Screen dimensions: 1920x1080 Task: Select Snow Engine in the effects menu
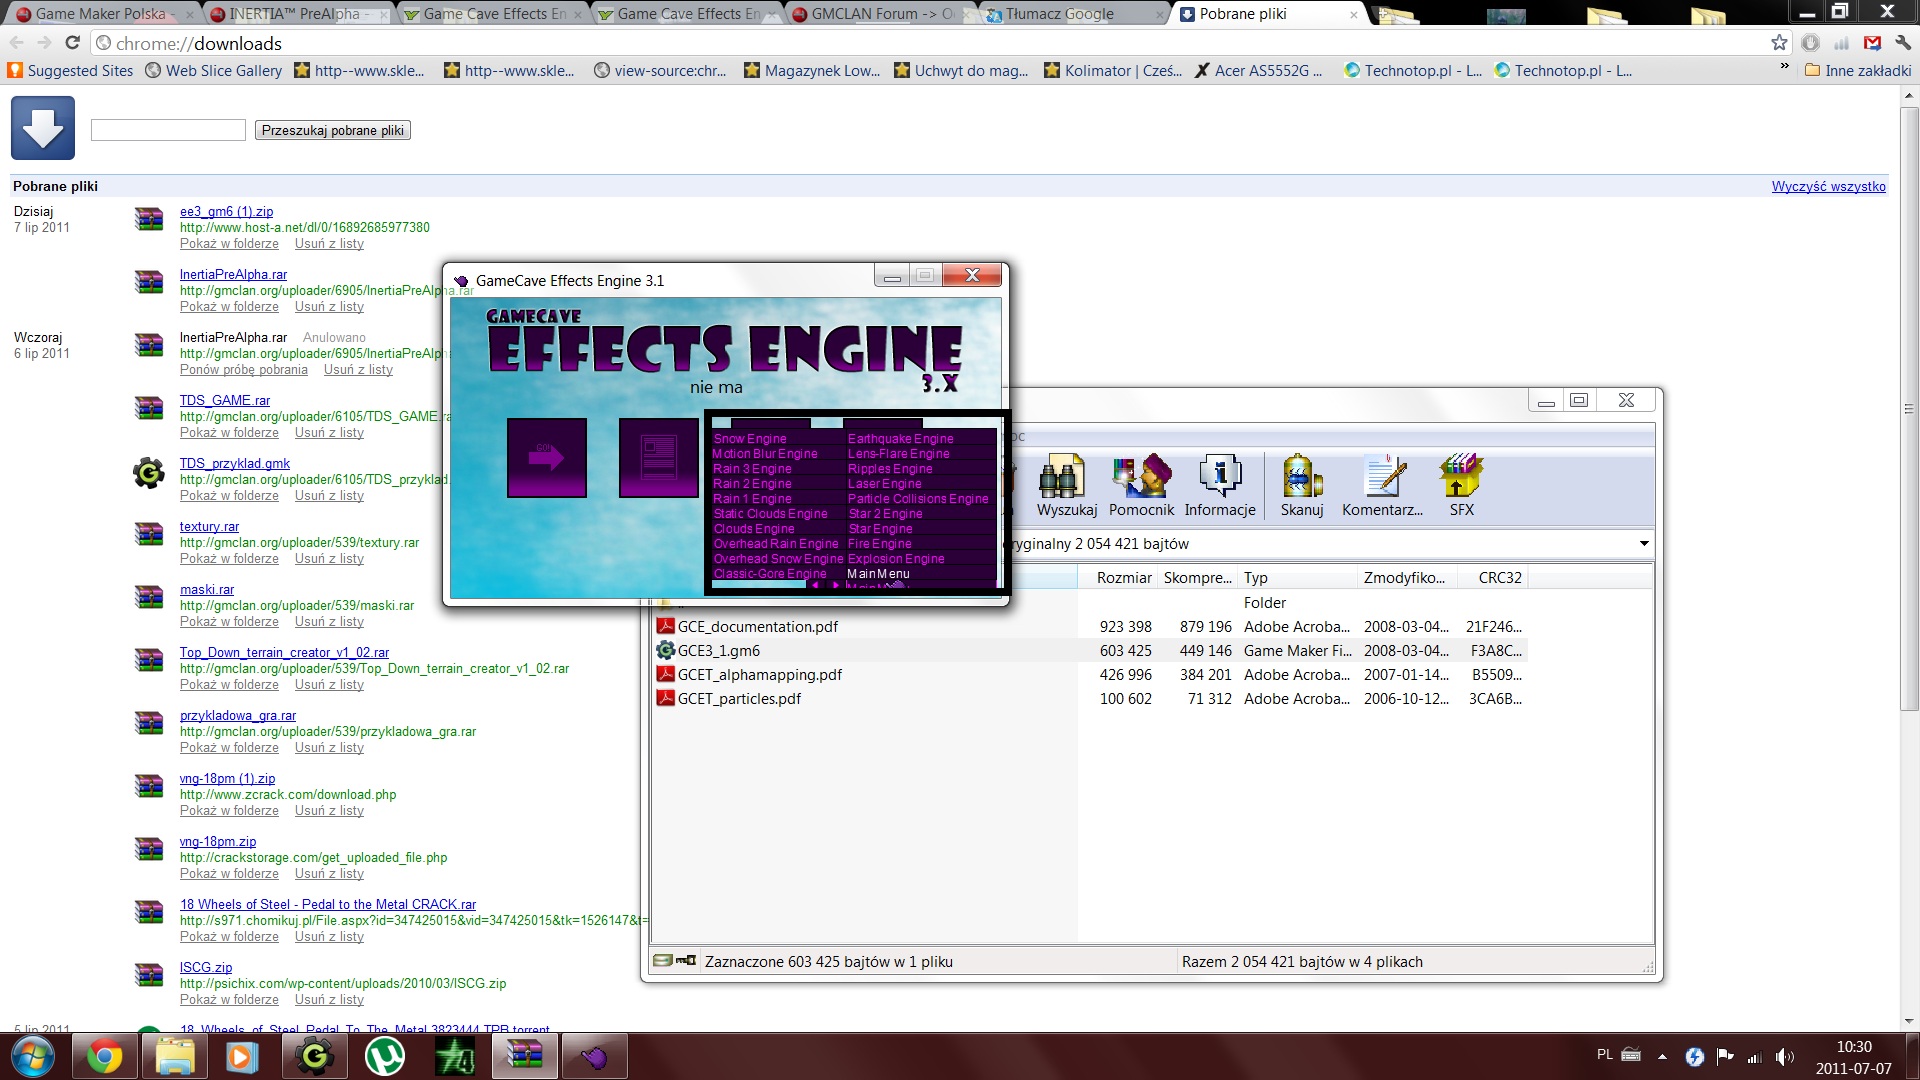click(750, 439)
